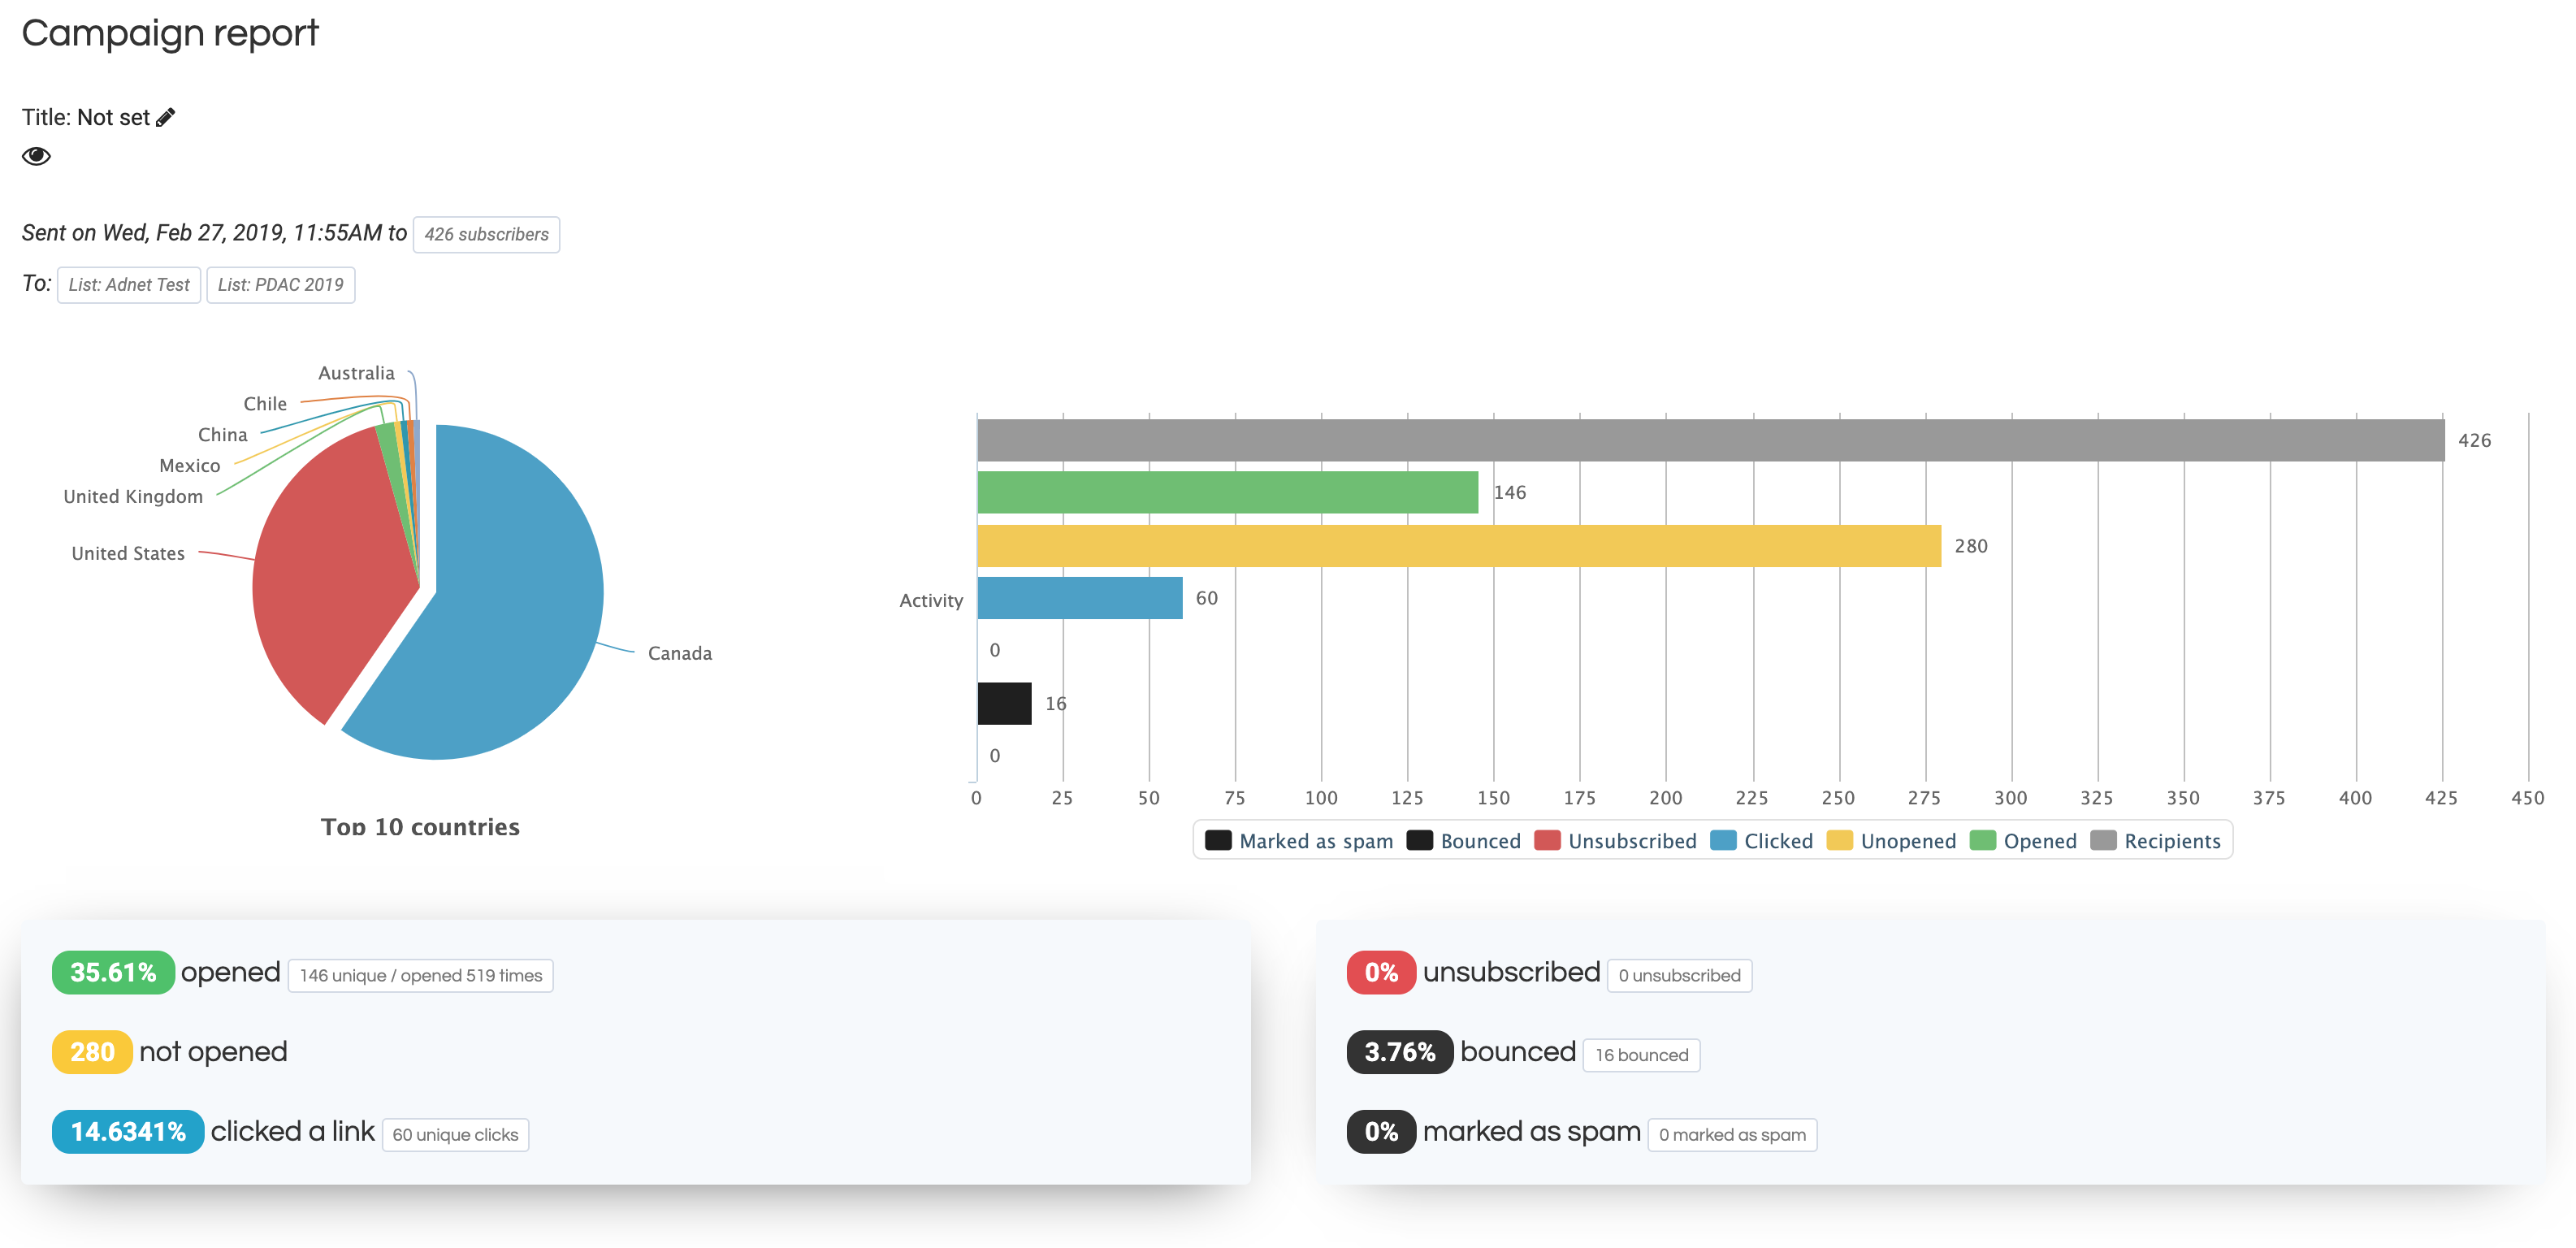Click the China pie label
2576x1248 pixels.
pyautogui.click(x=222, y=434)
